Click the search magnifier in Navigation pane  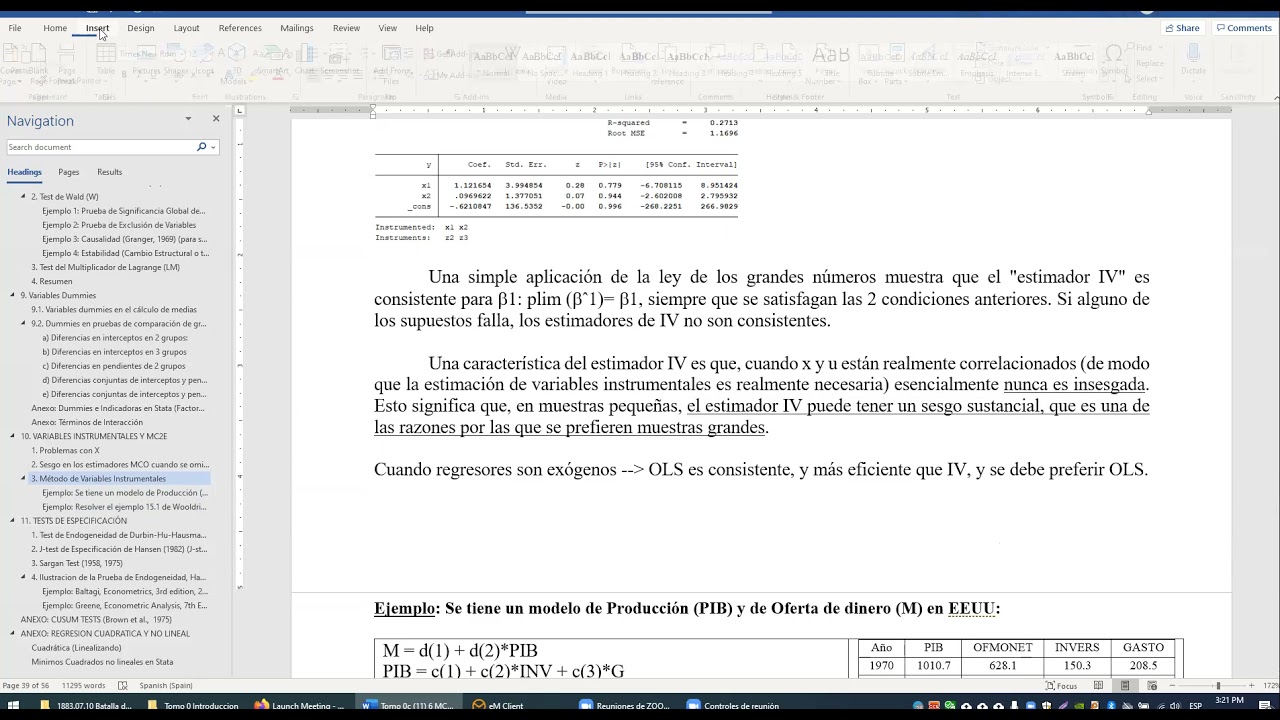[x=201, y=147]
